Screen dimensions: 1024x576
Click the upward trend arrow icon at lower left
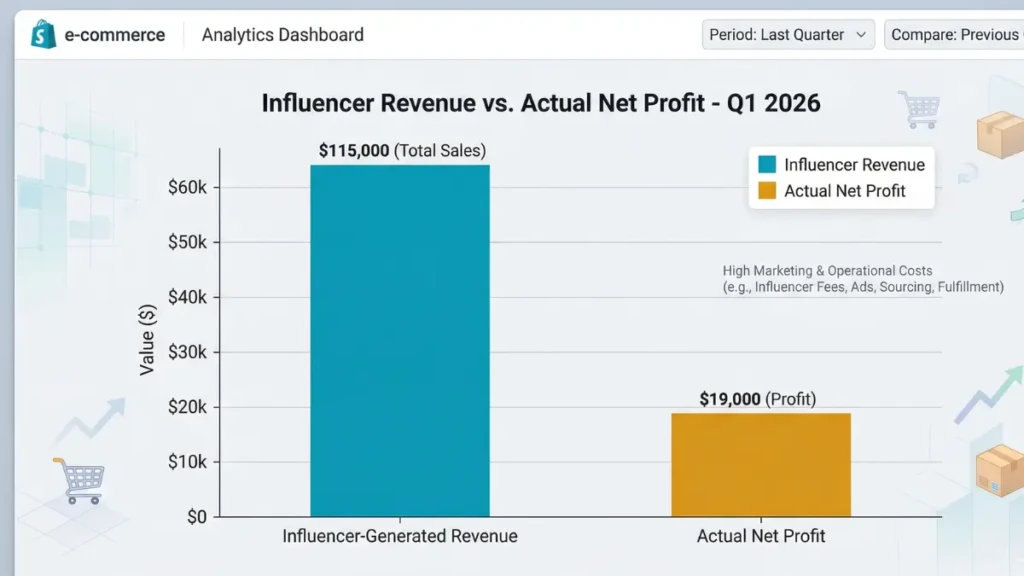click(88, 421)
